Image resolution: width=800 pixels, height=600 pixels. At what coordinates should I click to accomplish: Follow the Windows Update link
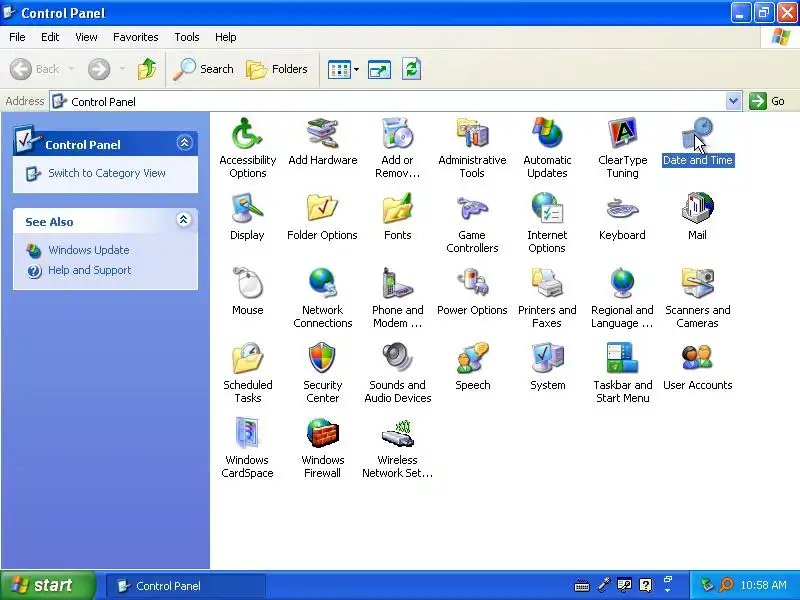pyautogui.click(x=89, y=250)
